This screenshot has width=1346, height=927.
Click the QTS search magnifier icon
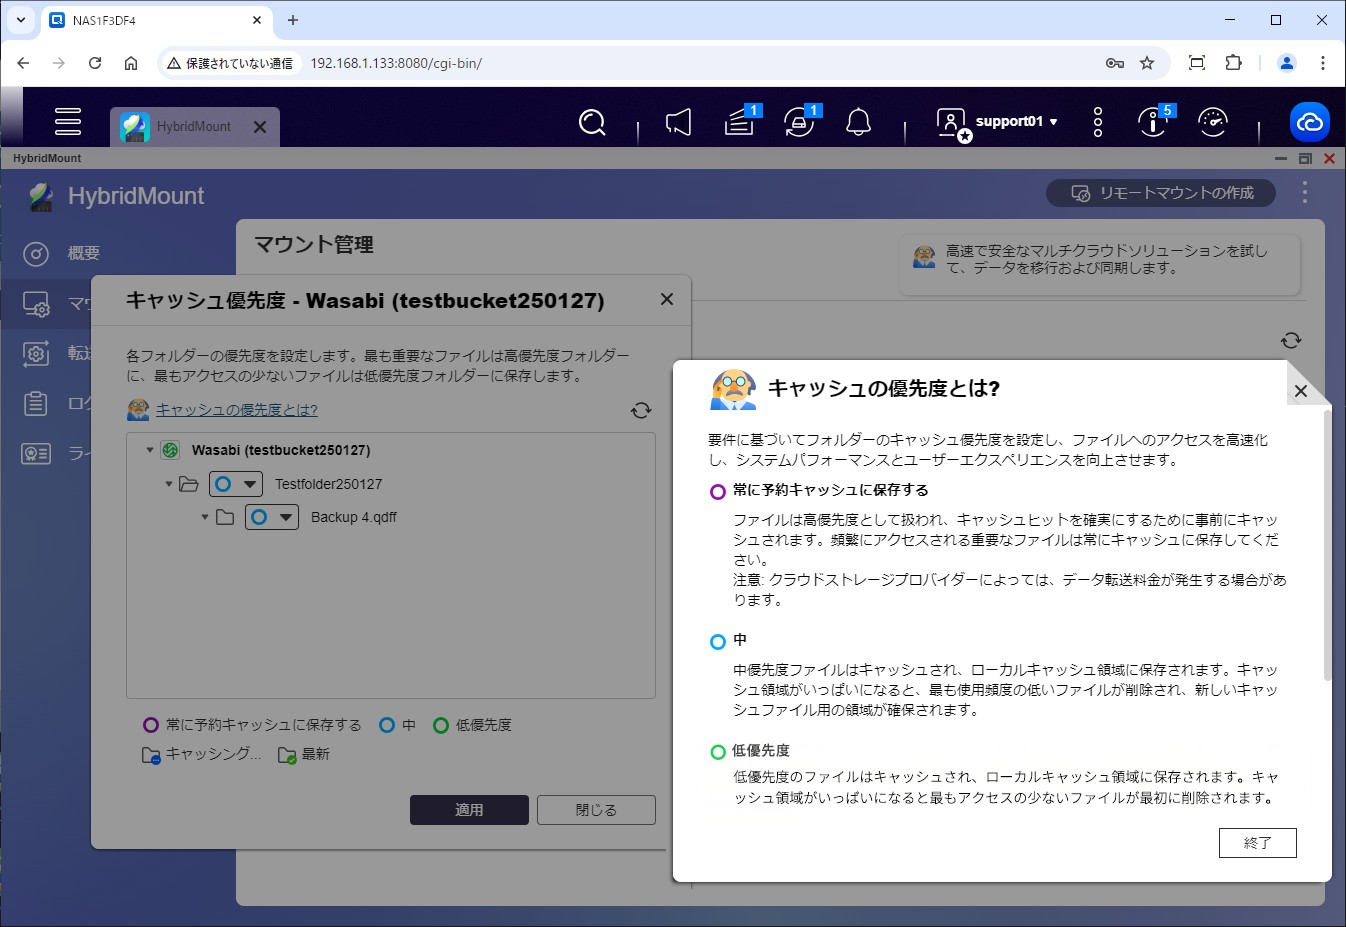tap(592, 122)
